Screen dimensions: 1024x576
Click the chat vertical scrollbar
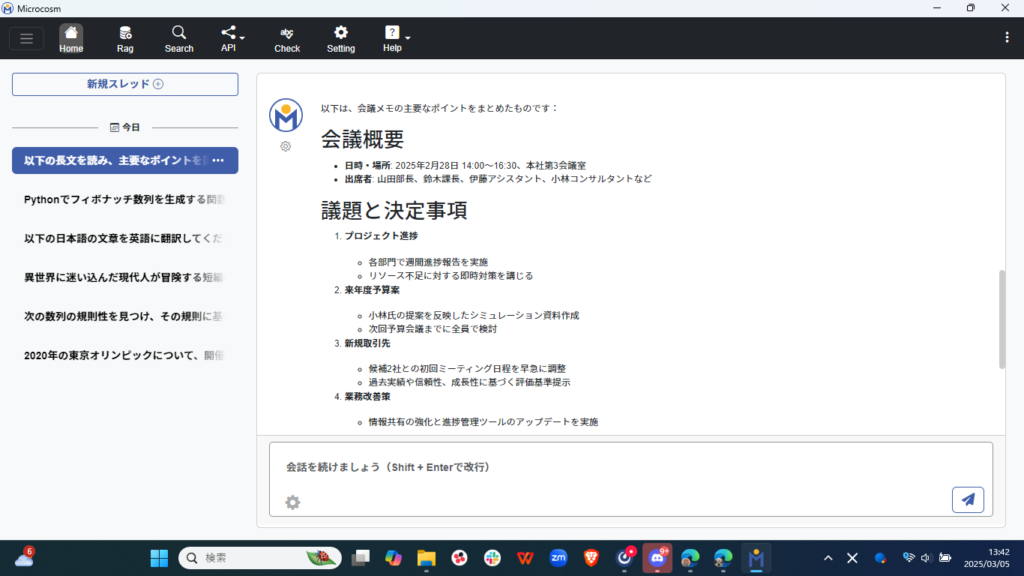1002,318
